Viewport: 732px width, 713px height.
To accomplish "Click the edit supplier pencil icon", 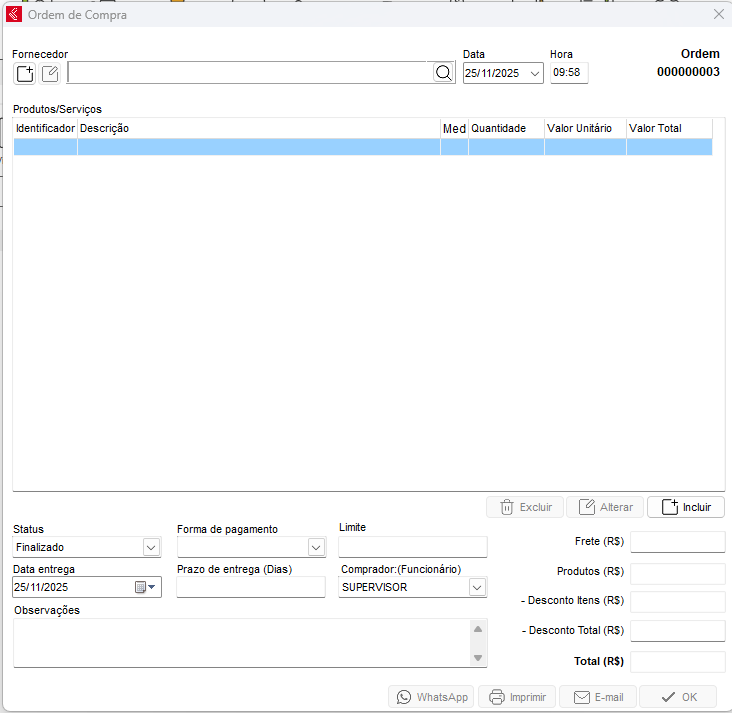I will point(50,73).
